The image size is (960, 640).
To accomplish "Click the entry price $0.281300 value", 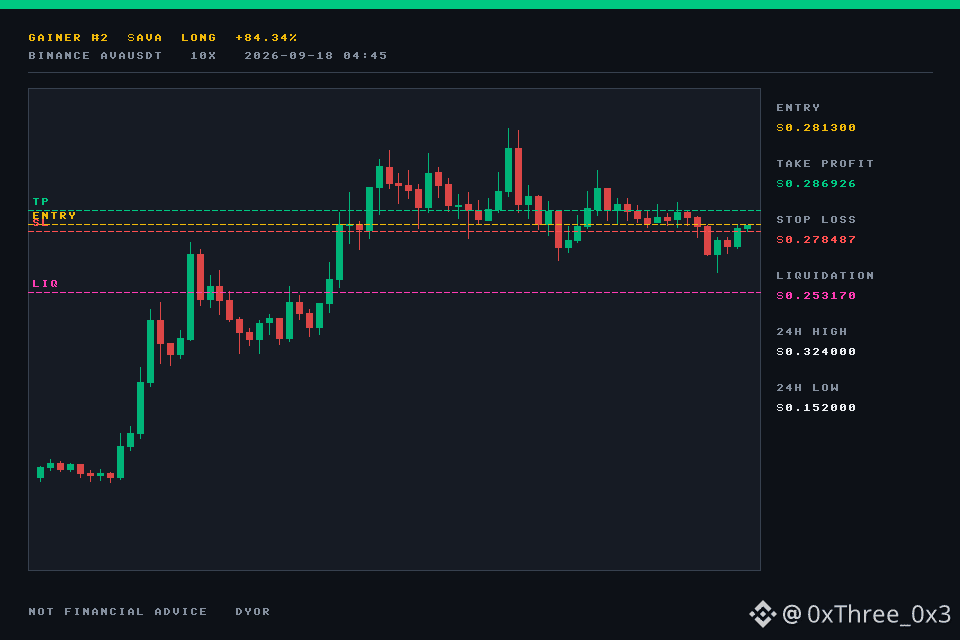I will click(x=816, y=127).
